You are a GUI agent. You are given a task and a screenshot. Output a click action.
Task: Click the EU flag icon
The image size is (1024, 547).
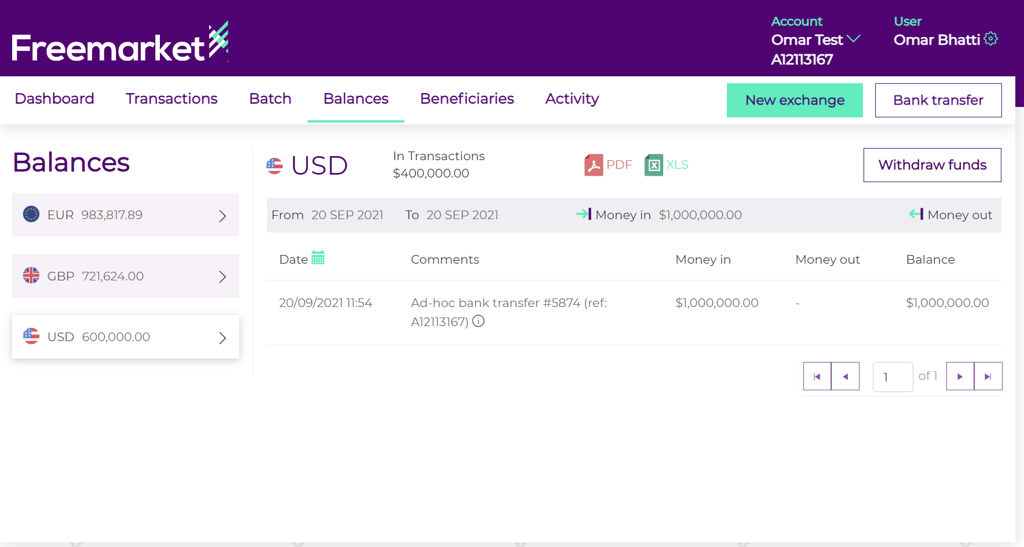pos(31,214)
